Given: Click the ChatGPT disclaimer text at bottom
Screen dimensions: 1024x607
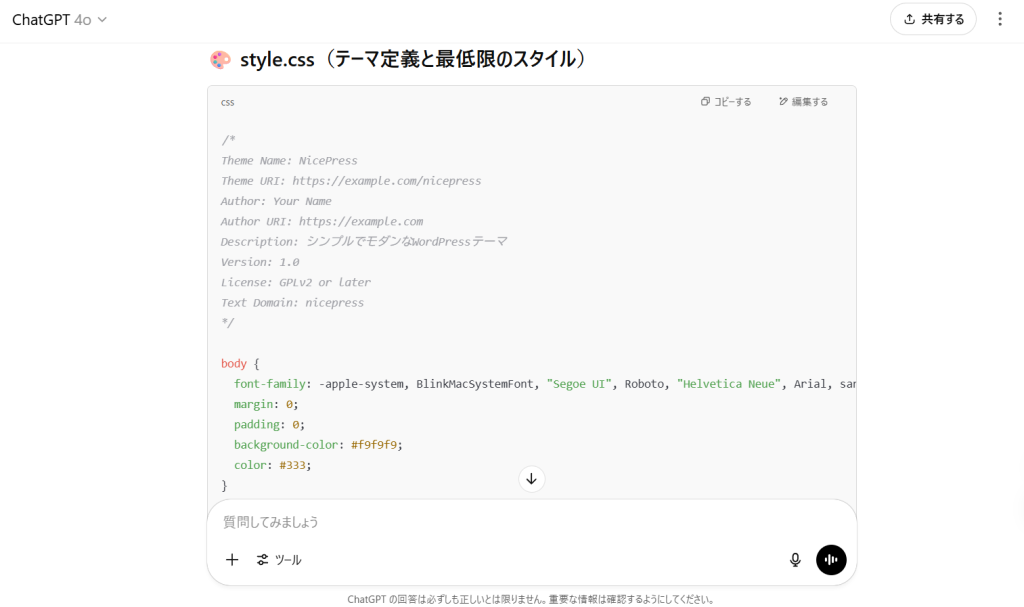Looking at the screenshot, I should (531, 599).
